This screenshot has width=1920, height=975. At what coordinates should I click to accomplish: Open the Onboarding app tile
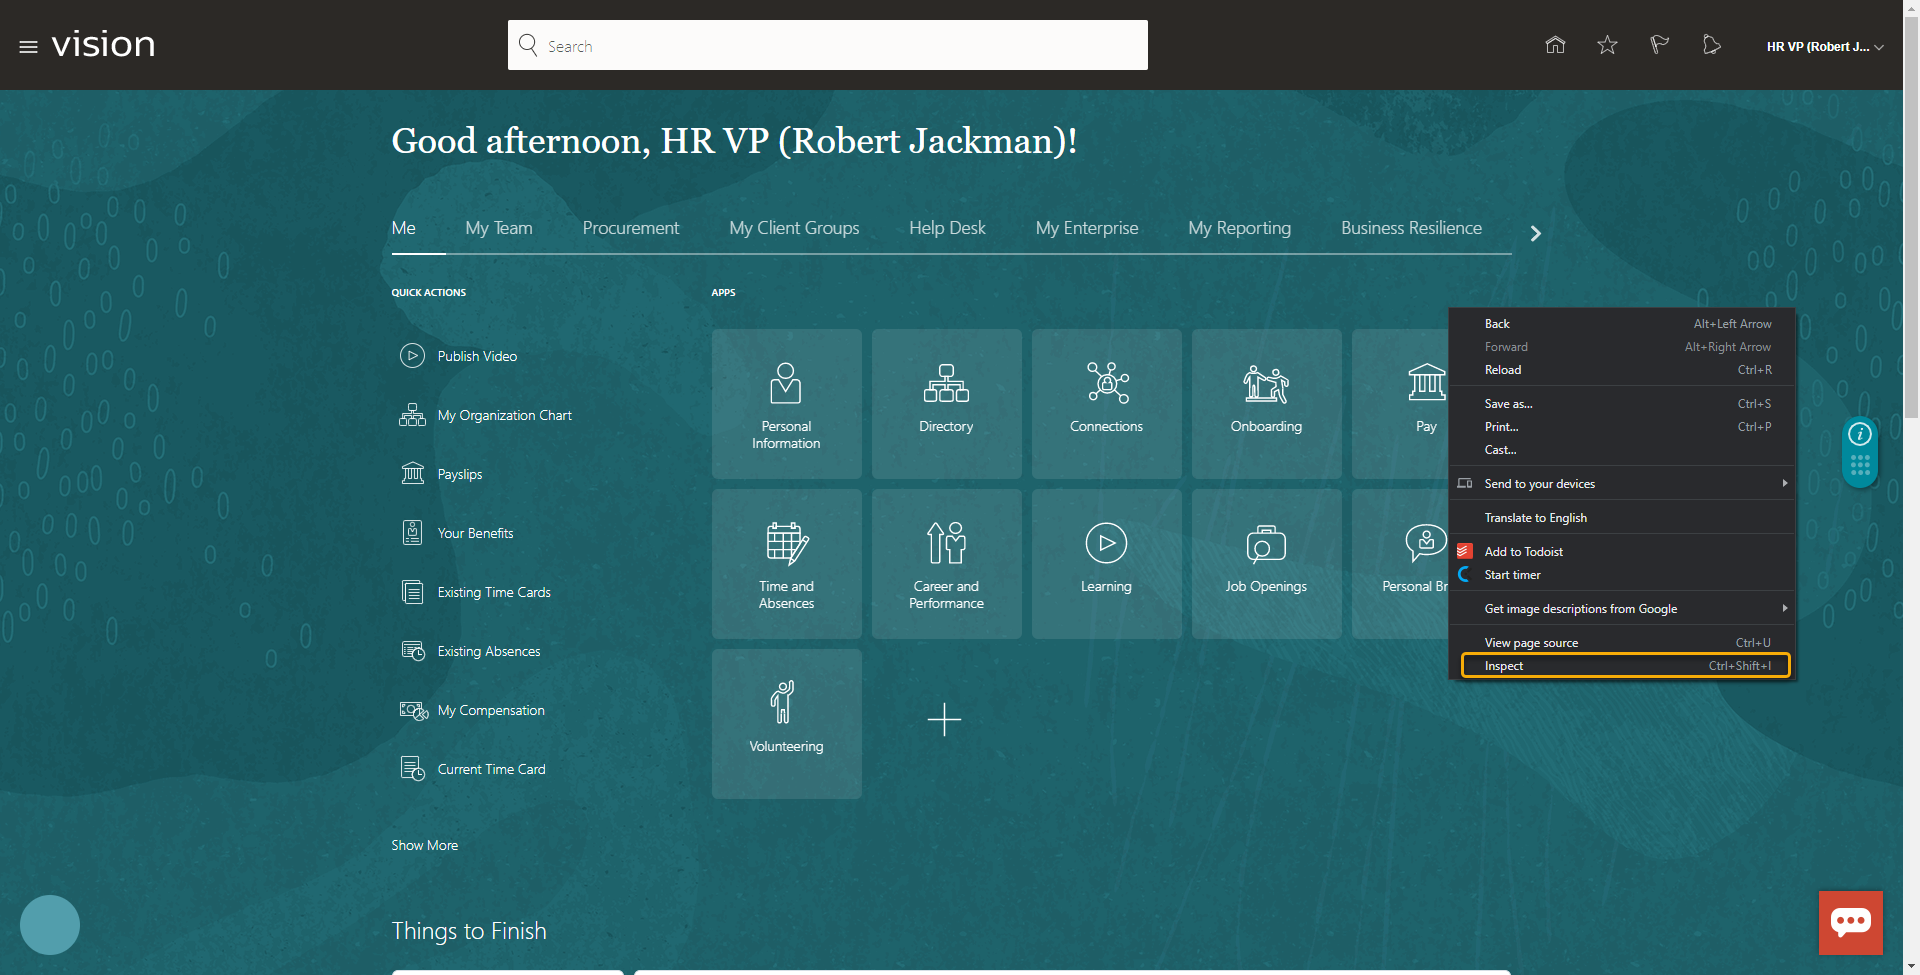tap(1266, 404)
